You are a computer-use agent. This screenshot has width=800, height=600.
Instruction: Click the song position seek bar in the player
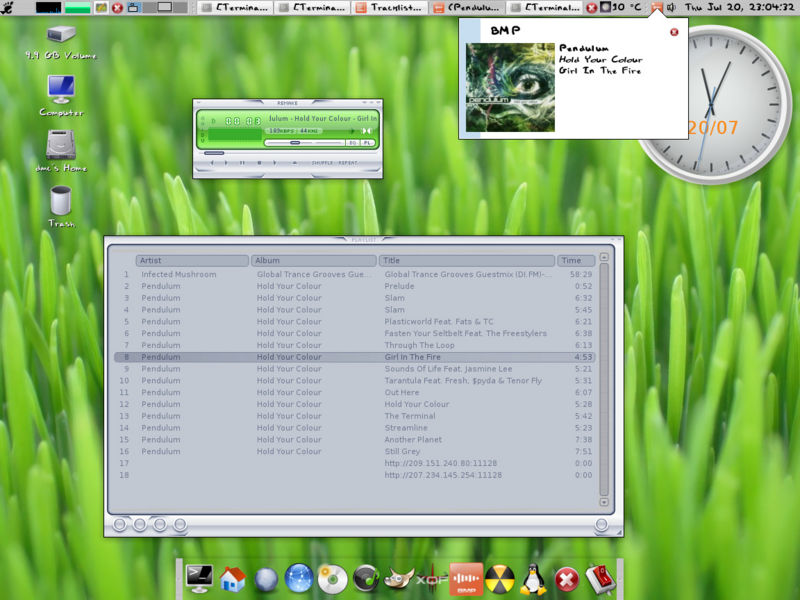(x=288, y=153)
